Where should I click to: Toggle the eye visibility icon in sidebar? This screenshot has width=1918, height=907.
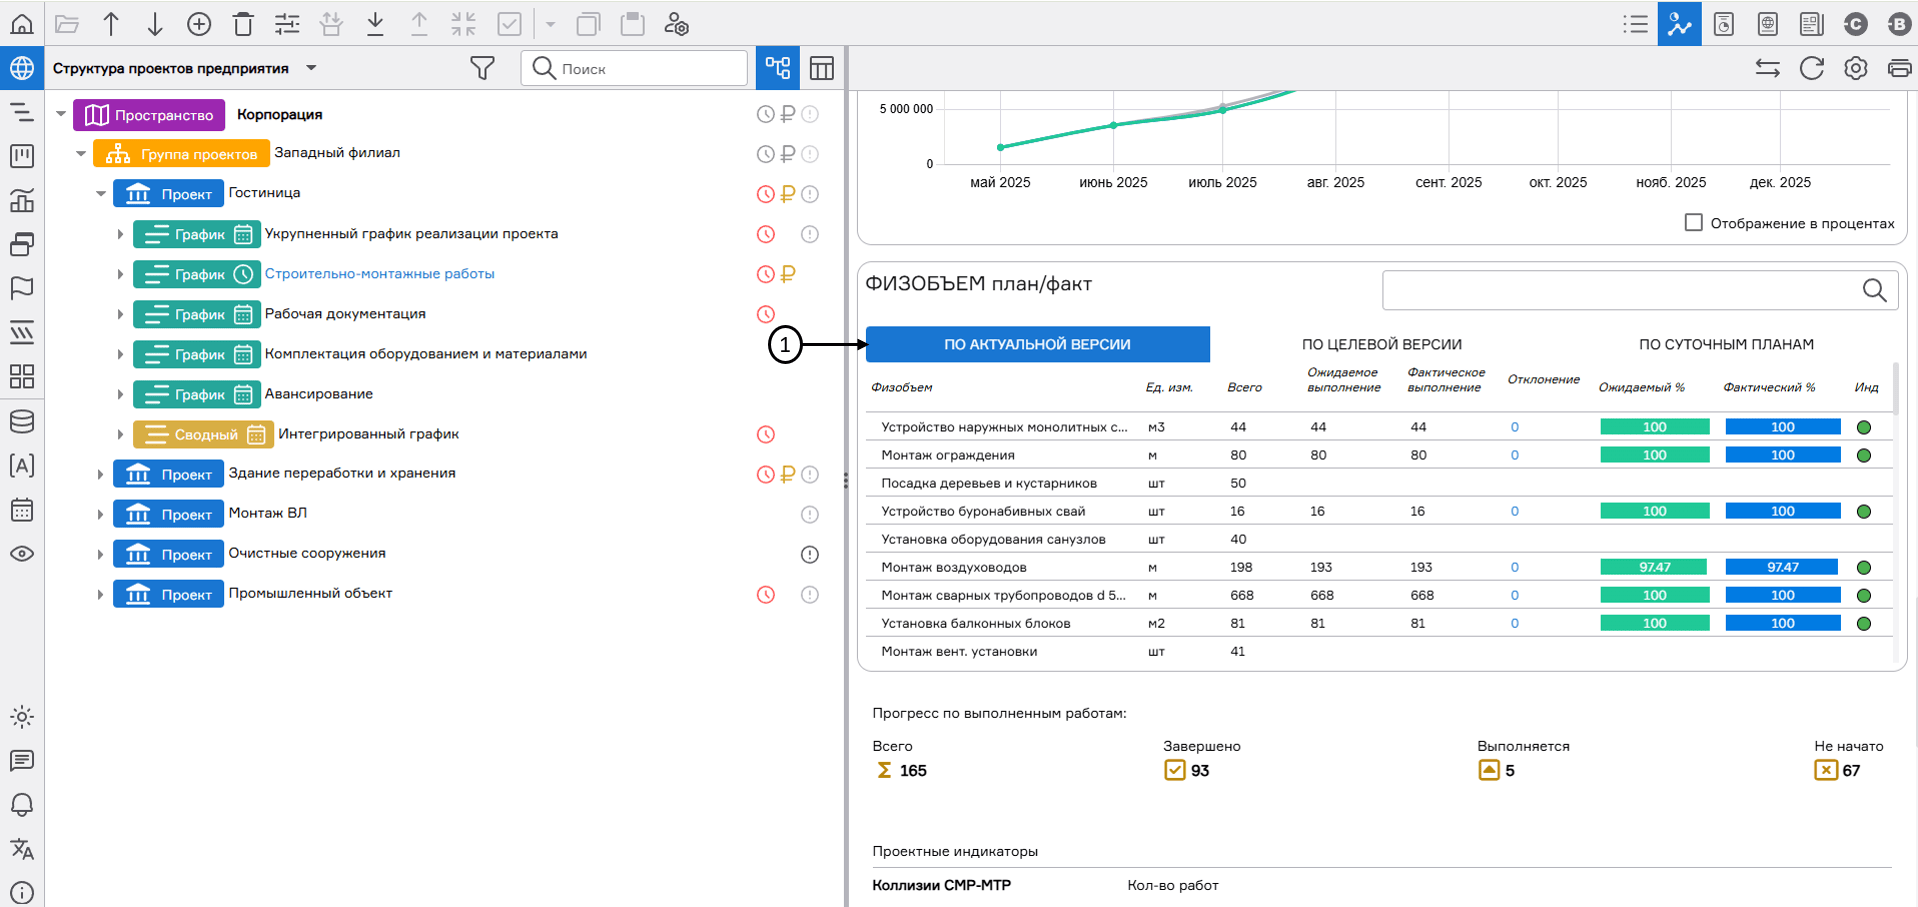click(x=21, y=554)
